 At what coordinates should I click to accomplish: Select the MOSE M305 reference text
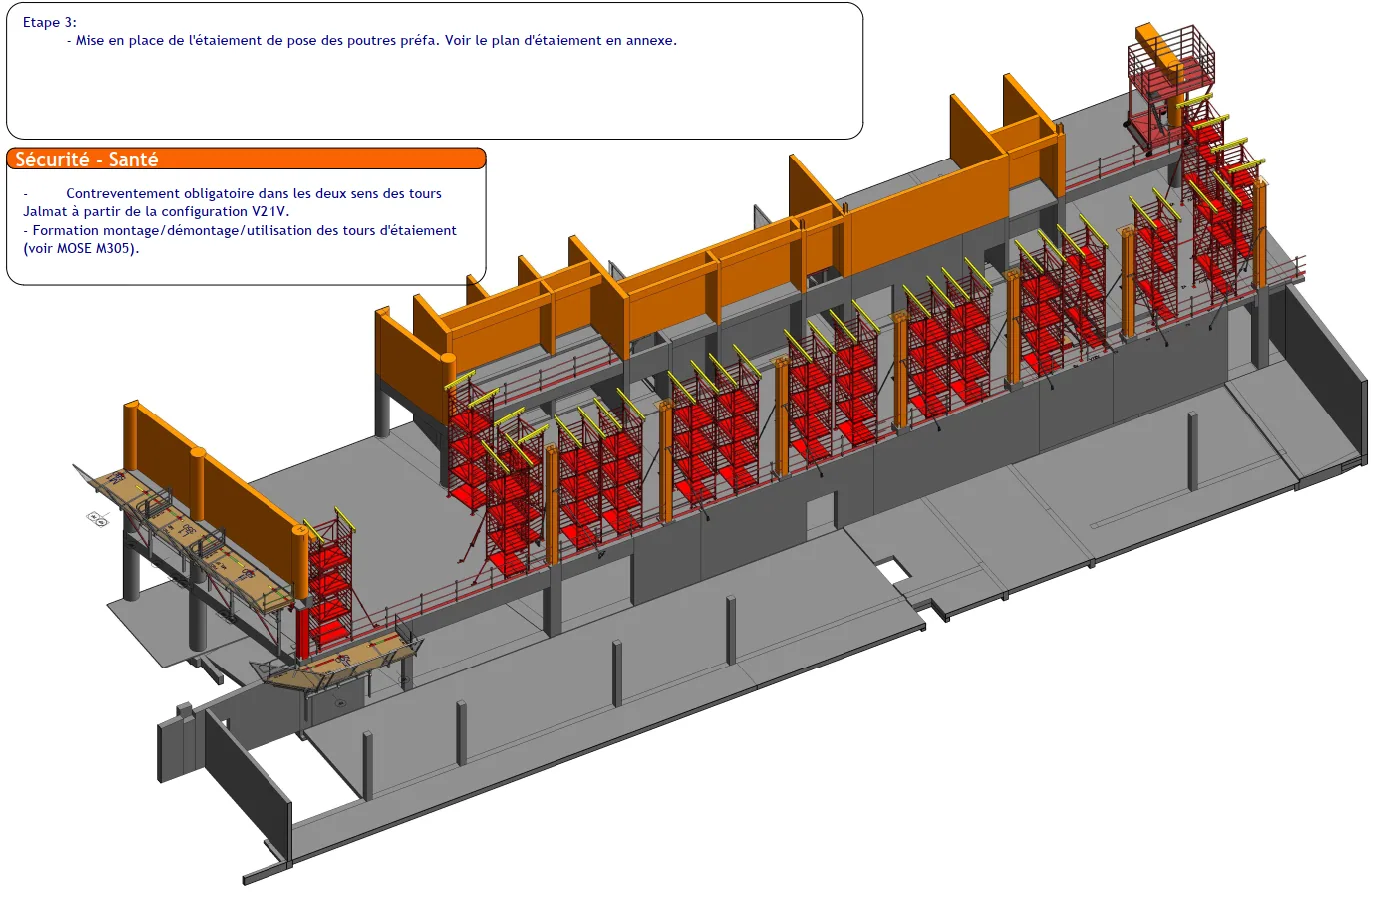point(82,248)
